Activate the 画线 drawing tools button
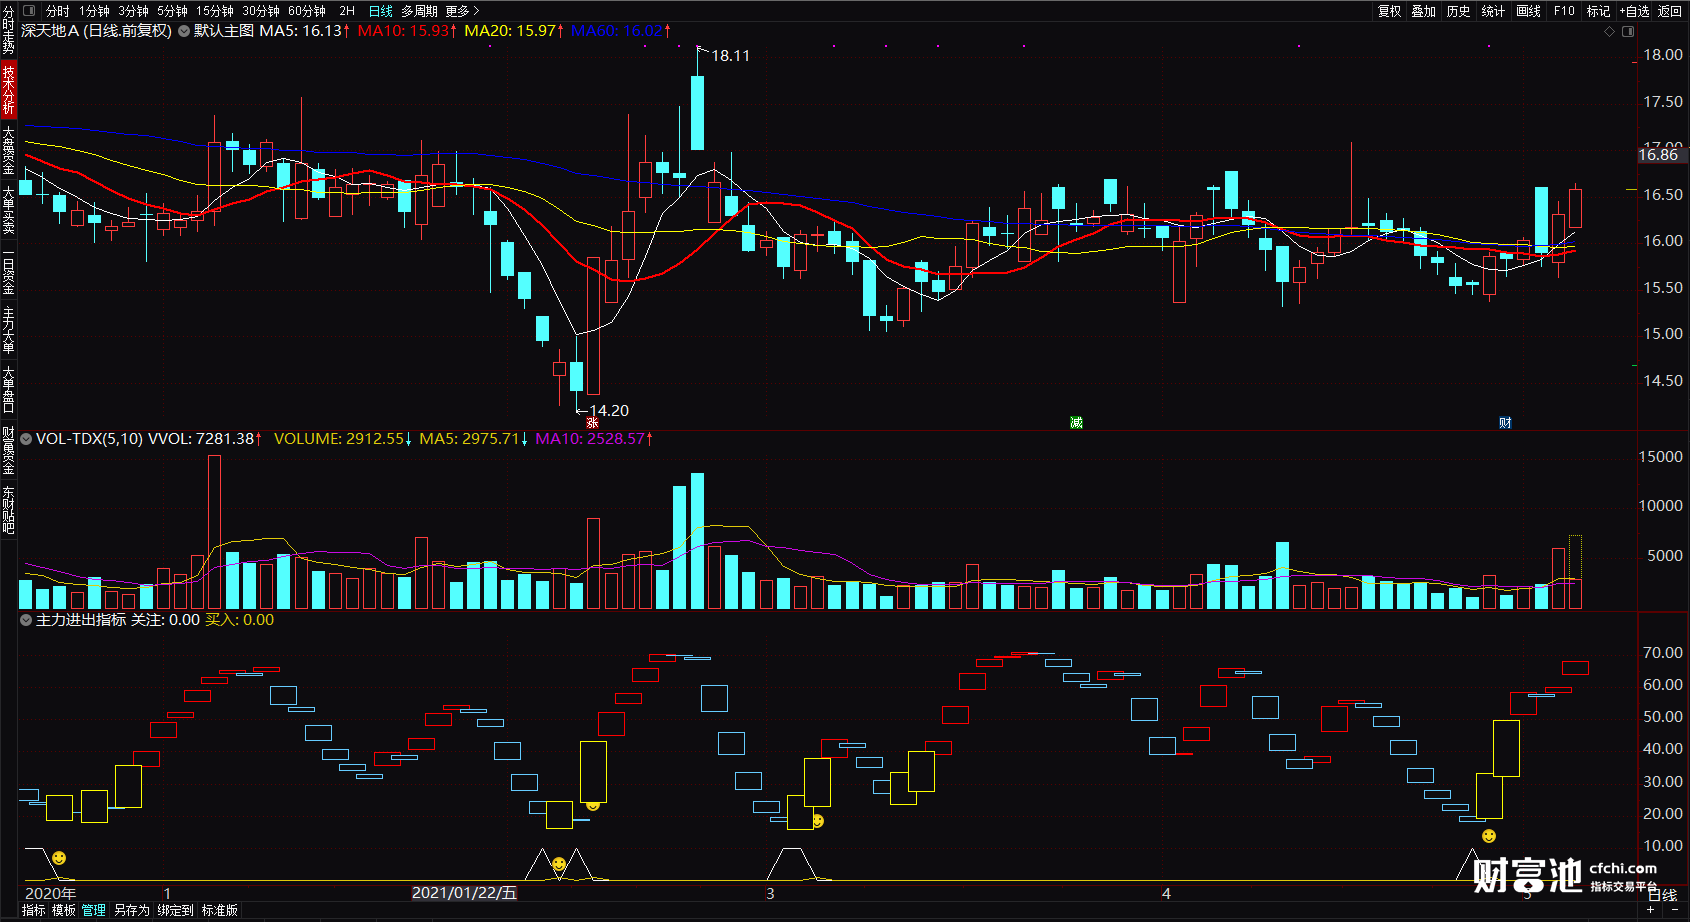1690x922 pixels. (x=1528, y=11)
